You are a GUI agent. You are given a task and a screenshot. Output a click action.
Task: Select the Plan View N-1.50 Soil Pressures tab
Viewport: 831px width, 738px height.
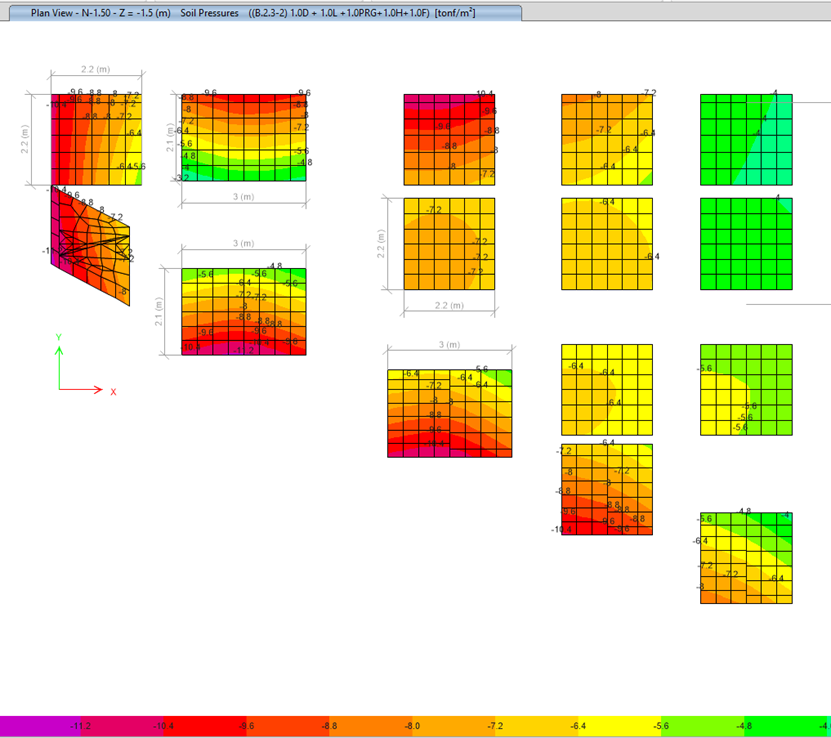click(x=260, y=13)
